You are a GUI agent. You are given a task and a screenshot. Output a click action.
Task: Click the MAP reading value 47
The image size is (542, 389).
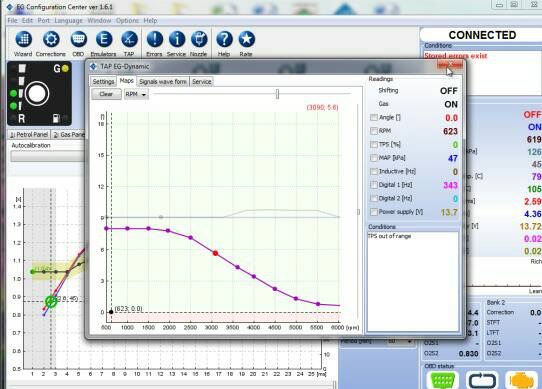(x=453, y=158)
